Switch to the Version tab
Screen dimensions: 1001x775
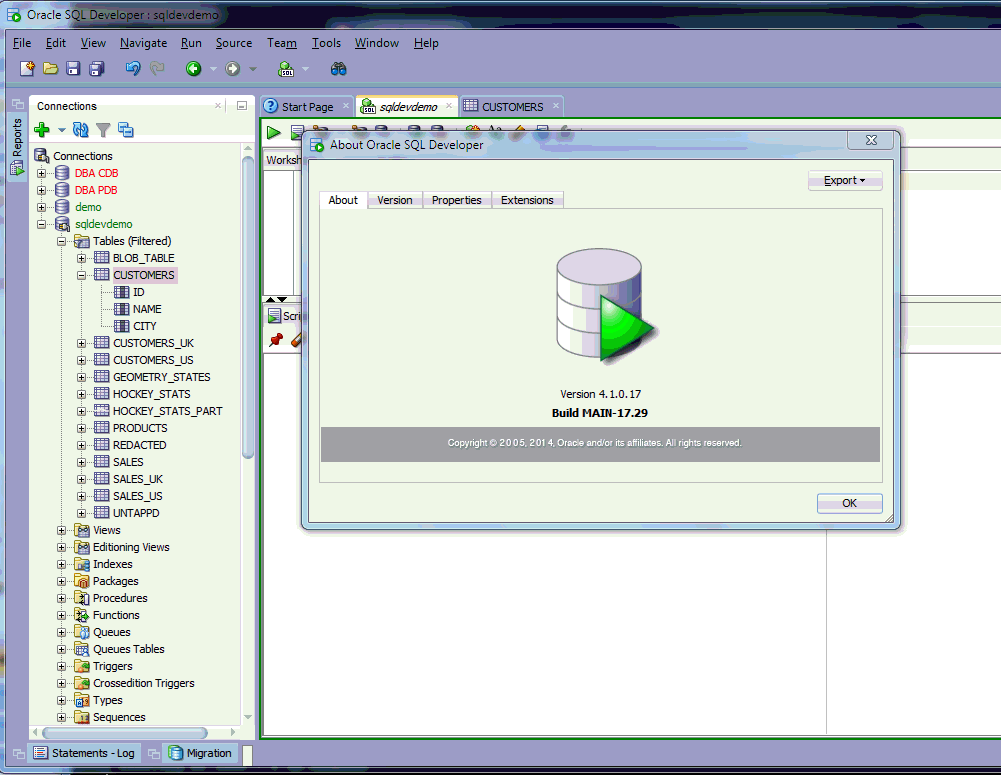394,199
